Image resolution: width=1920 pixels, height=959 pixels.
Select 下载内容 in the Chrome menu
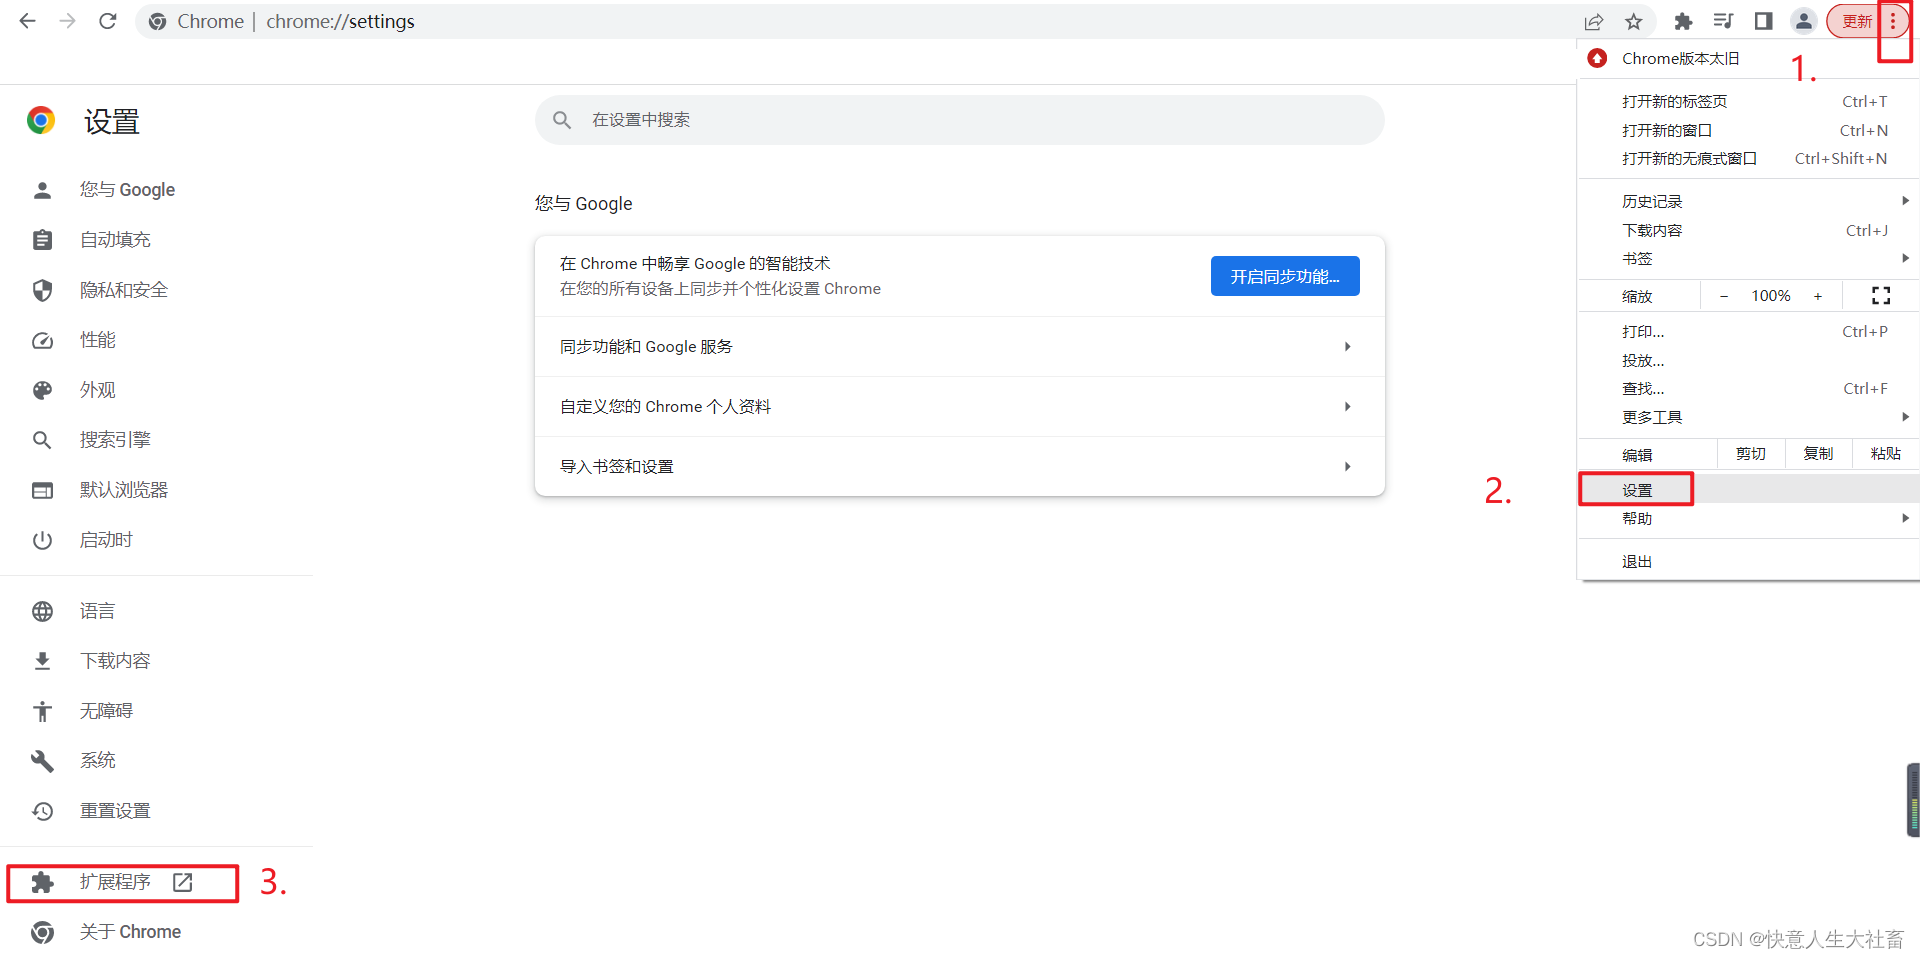click(1748, 230)
